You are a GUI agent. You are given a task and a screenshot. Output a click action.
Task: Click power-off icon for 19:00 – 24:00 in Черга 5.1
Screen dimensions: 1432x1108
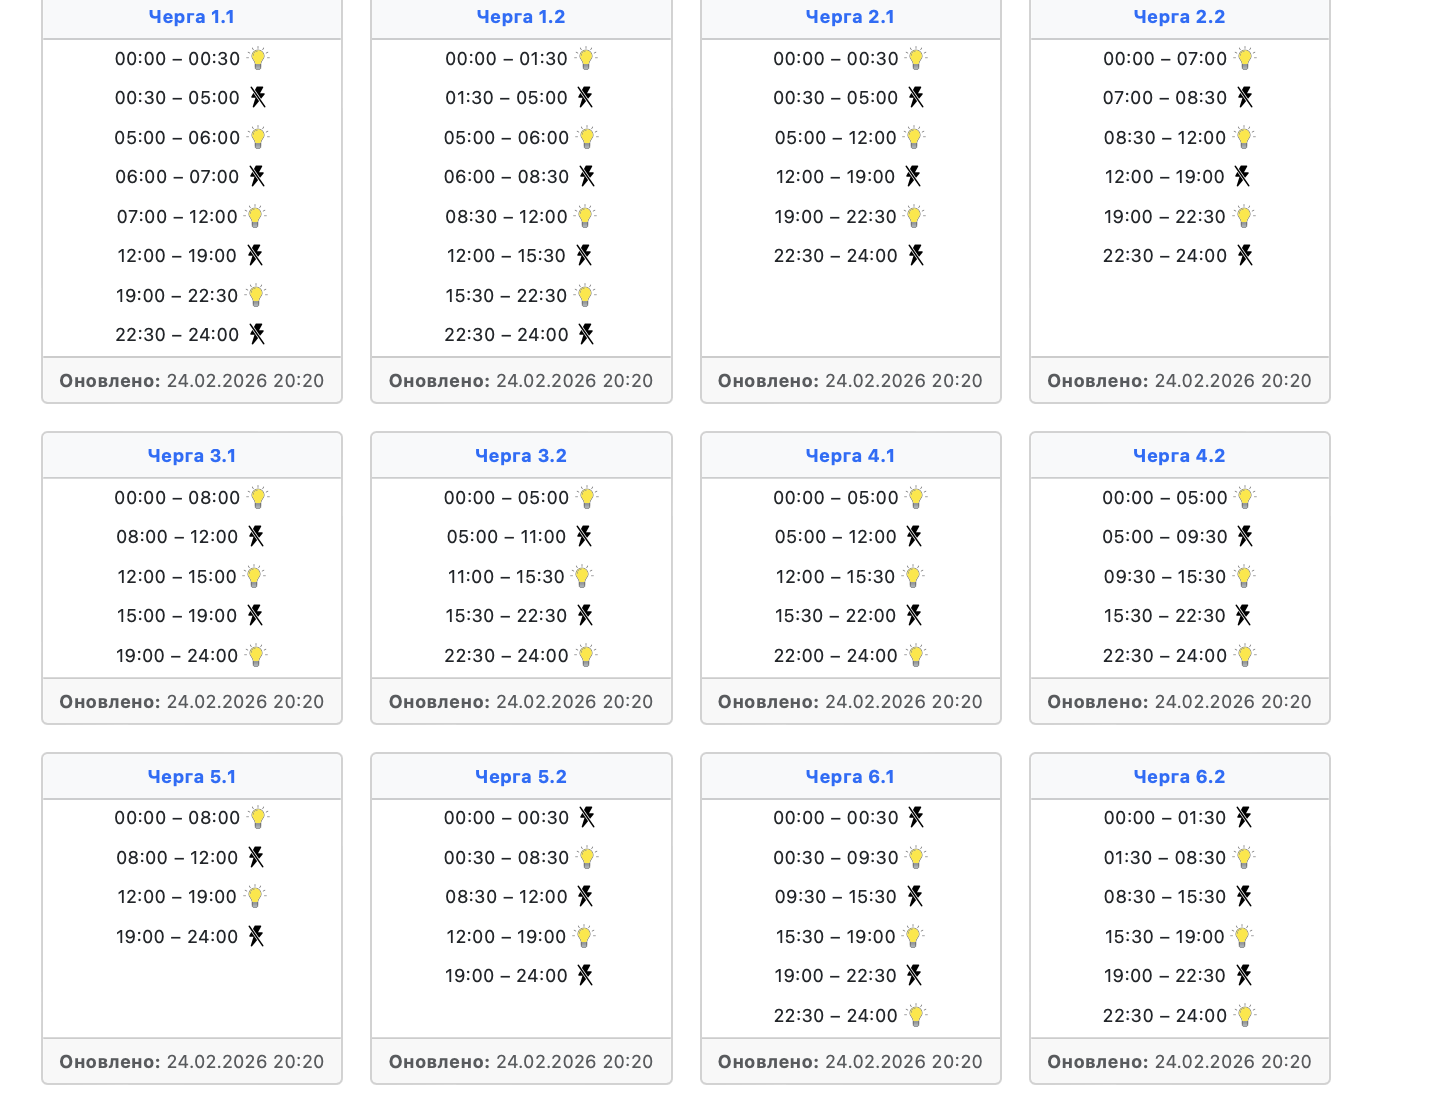coord(256,937)
